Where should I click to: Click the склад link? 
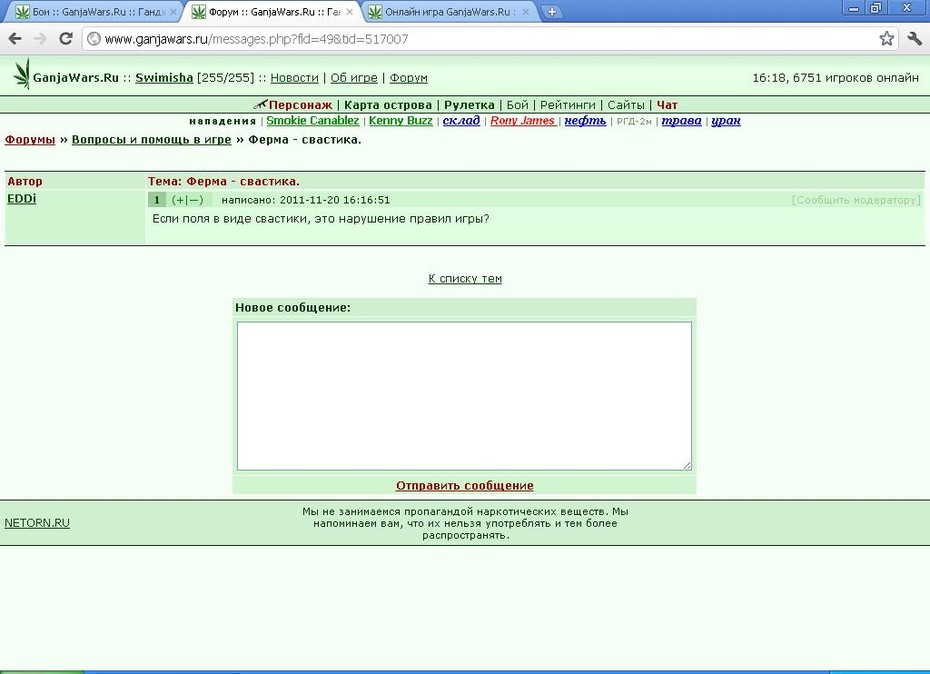[x=461, y=120]
